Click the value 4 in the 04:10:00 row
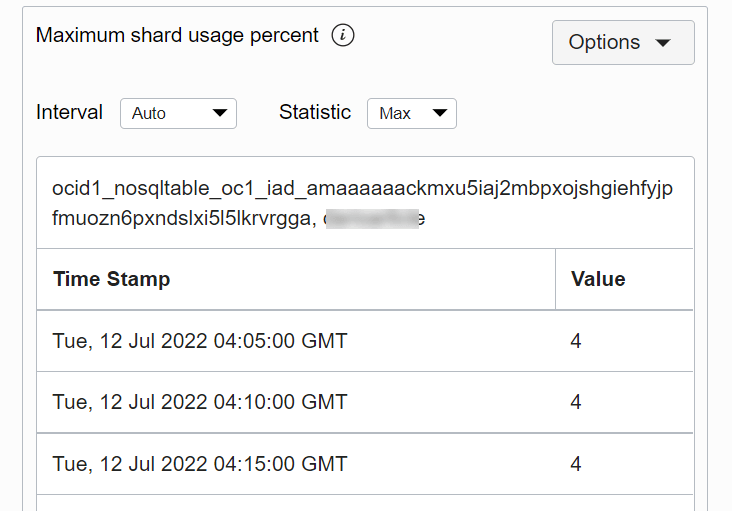Image resolution: width=732 pixels, height=511 pixels. coord(576,402)
